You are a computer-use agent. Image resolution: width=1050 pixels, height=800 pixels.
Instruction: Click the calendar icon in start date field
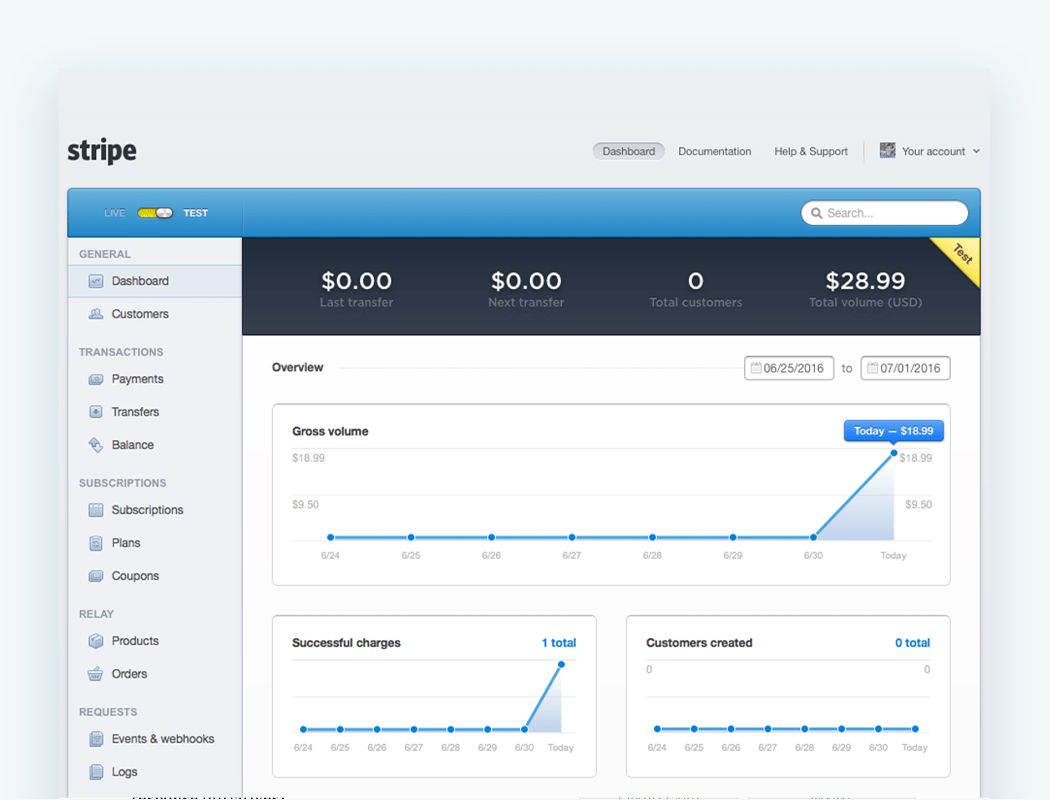click(x=756, y=368)
